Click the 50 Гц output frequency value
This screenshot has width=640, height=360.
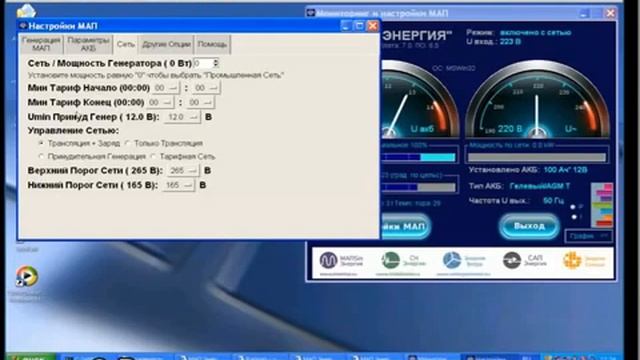click(x=553, y=200)
